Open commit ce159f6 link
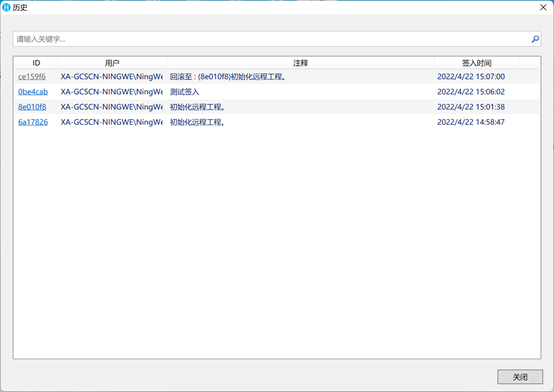Viewport: 554px width, 392px height. pyautogui.click(x=32, y=77)
